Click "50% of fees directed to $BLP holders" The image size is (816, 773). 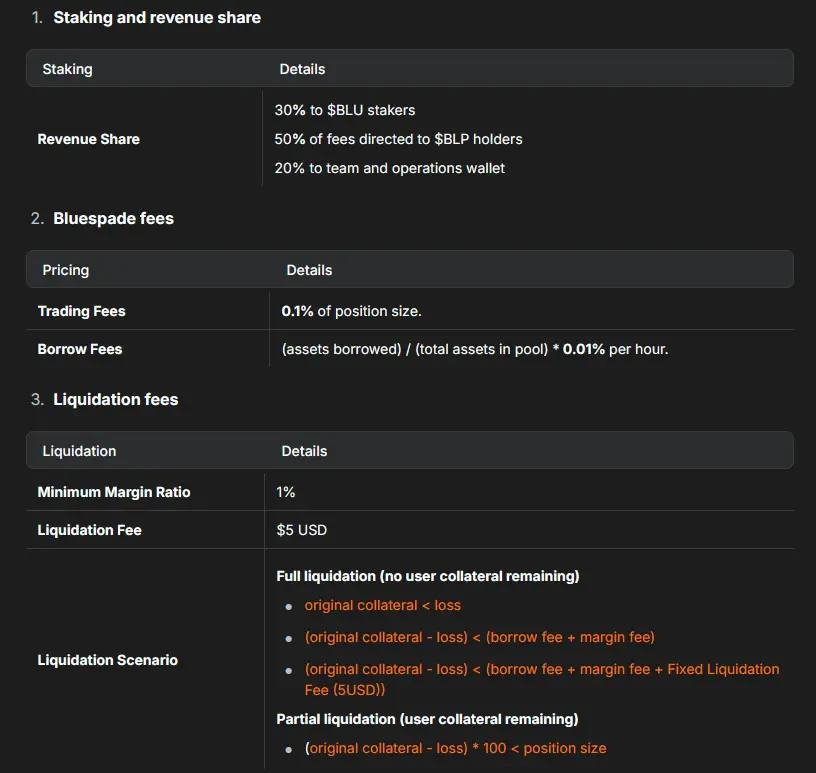[398, 139]
